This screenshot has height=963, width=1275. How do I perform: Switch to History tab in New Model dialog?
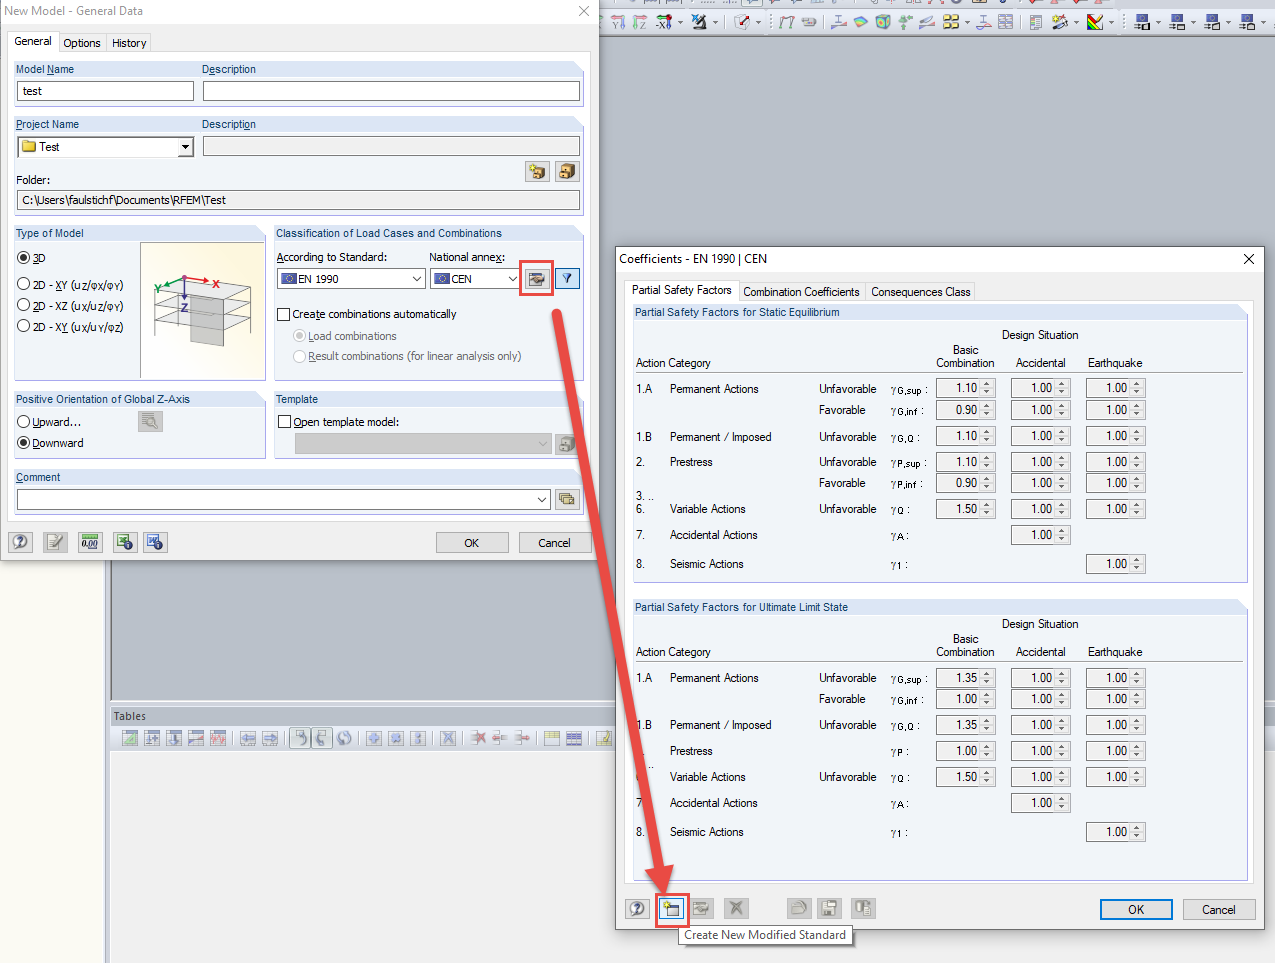pyautogui.click(x=129, y=43)
